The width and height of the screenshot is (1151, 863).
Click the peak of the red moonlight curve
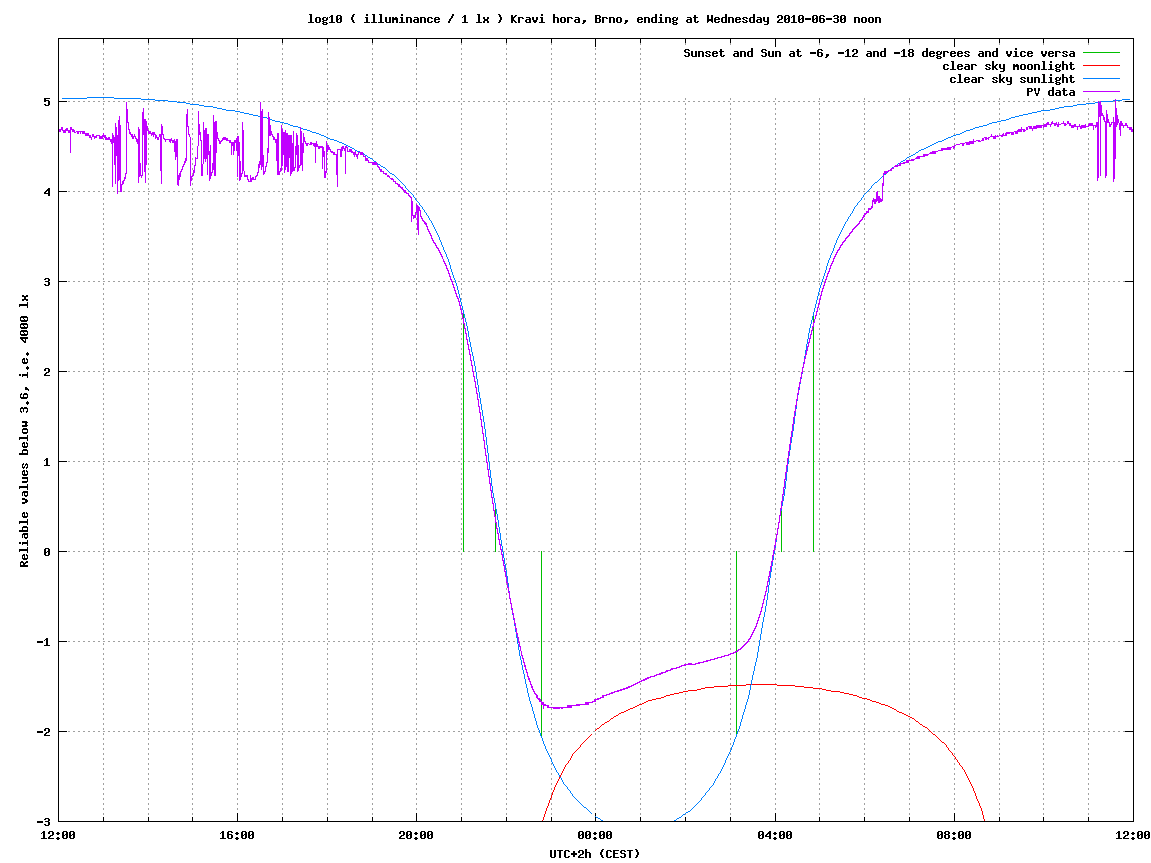click(x=763, y=685)
